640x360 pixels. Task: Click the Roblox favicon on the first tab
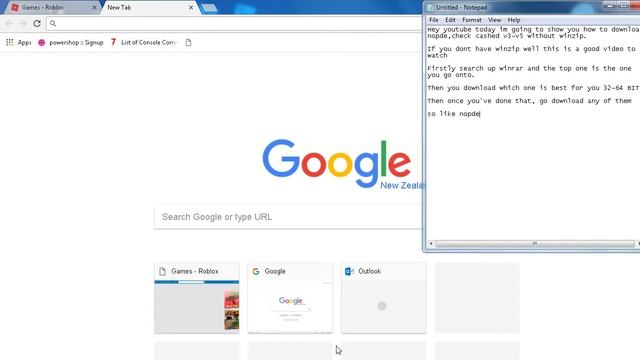[x=15, y=7]
